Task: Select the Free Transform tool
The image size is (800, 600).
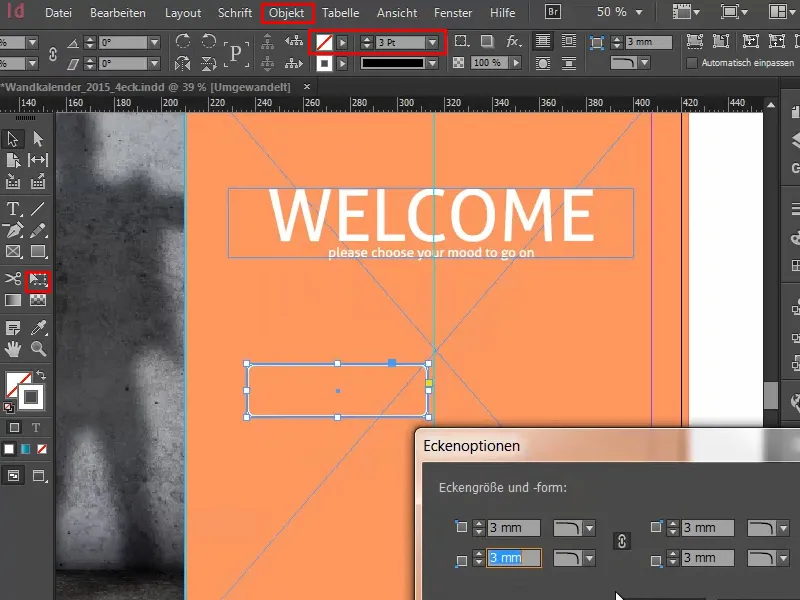Action: (38, 280)
